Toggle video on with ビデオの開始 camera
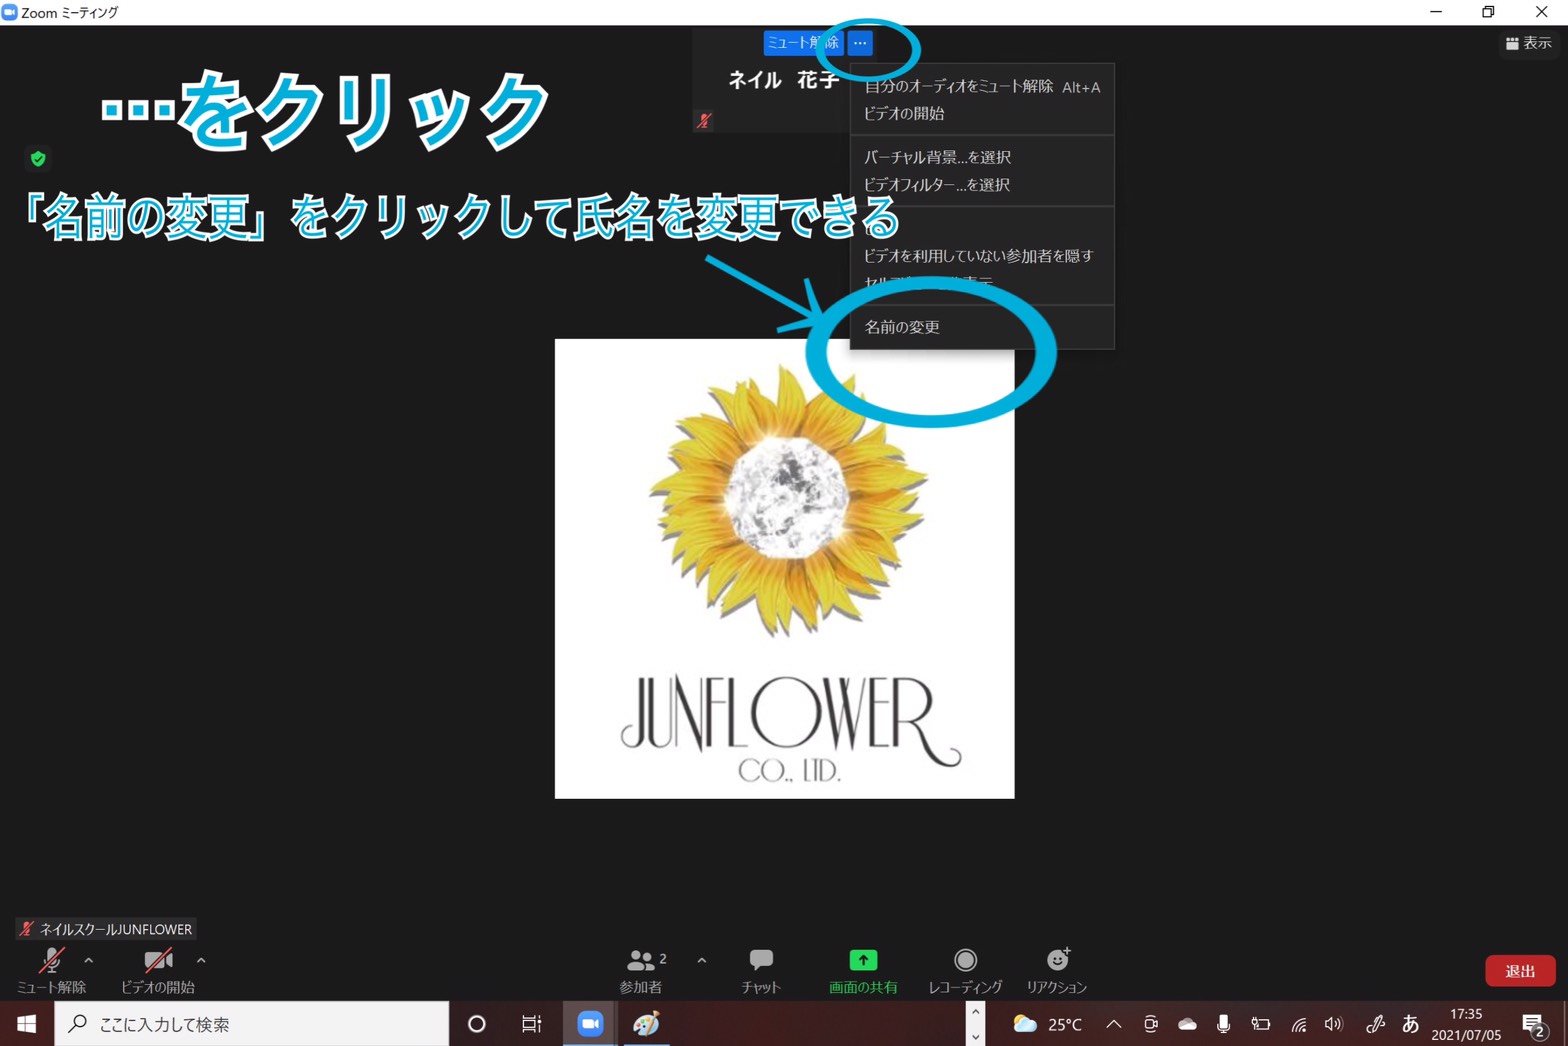The width and height of the screenshot is (1568, 1046). click(158, 962)
